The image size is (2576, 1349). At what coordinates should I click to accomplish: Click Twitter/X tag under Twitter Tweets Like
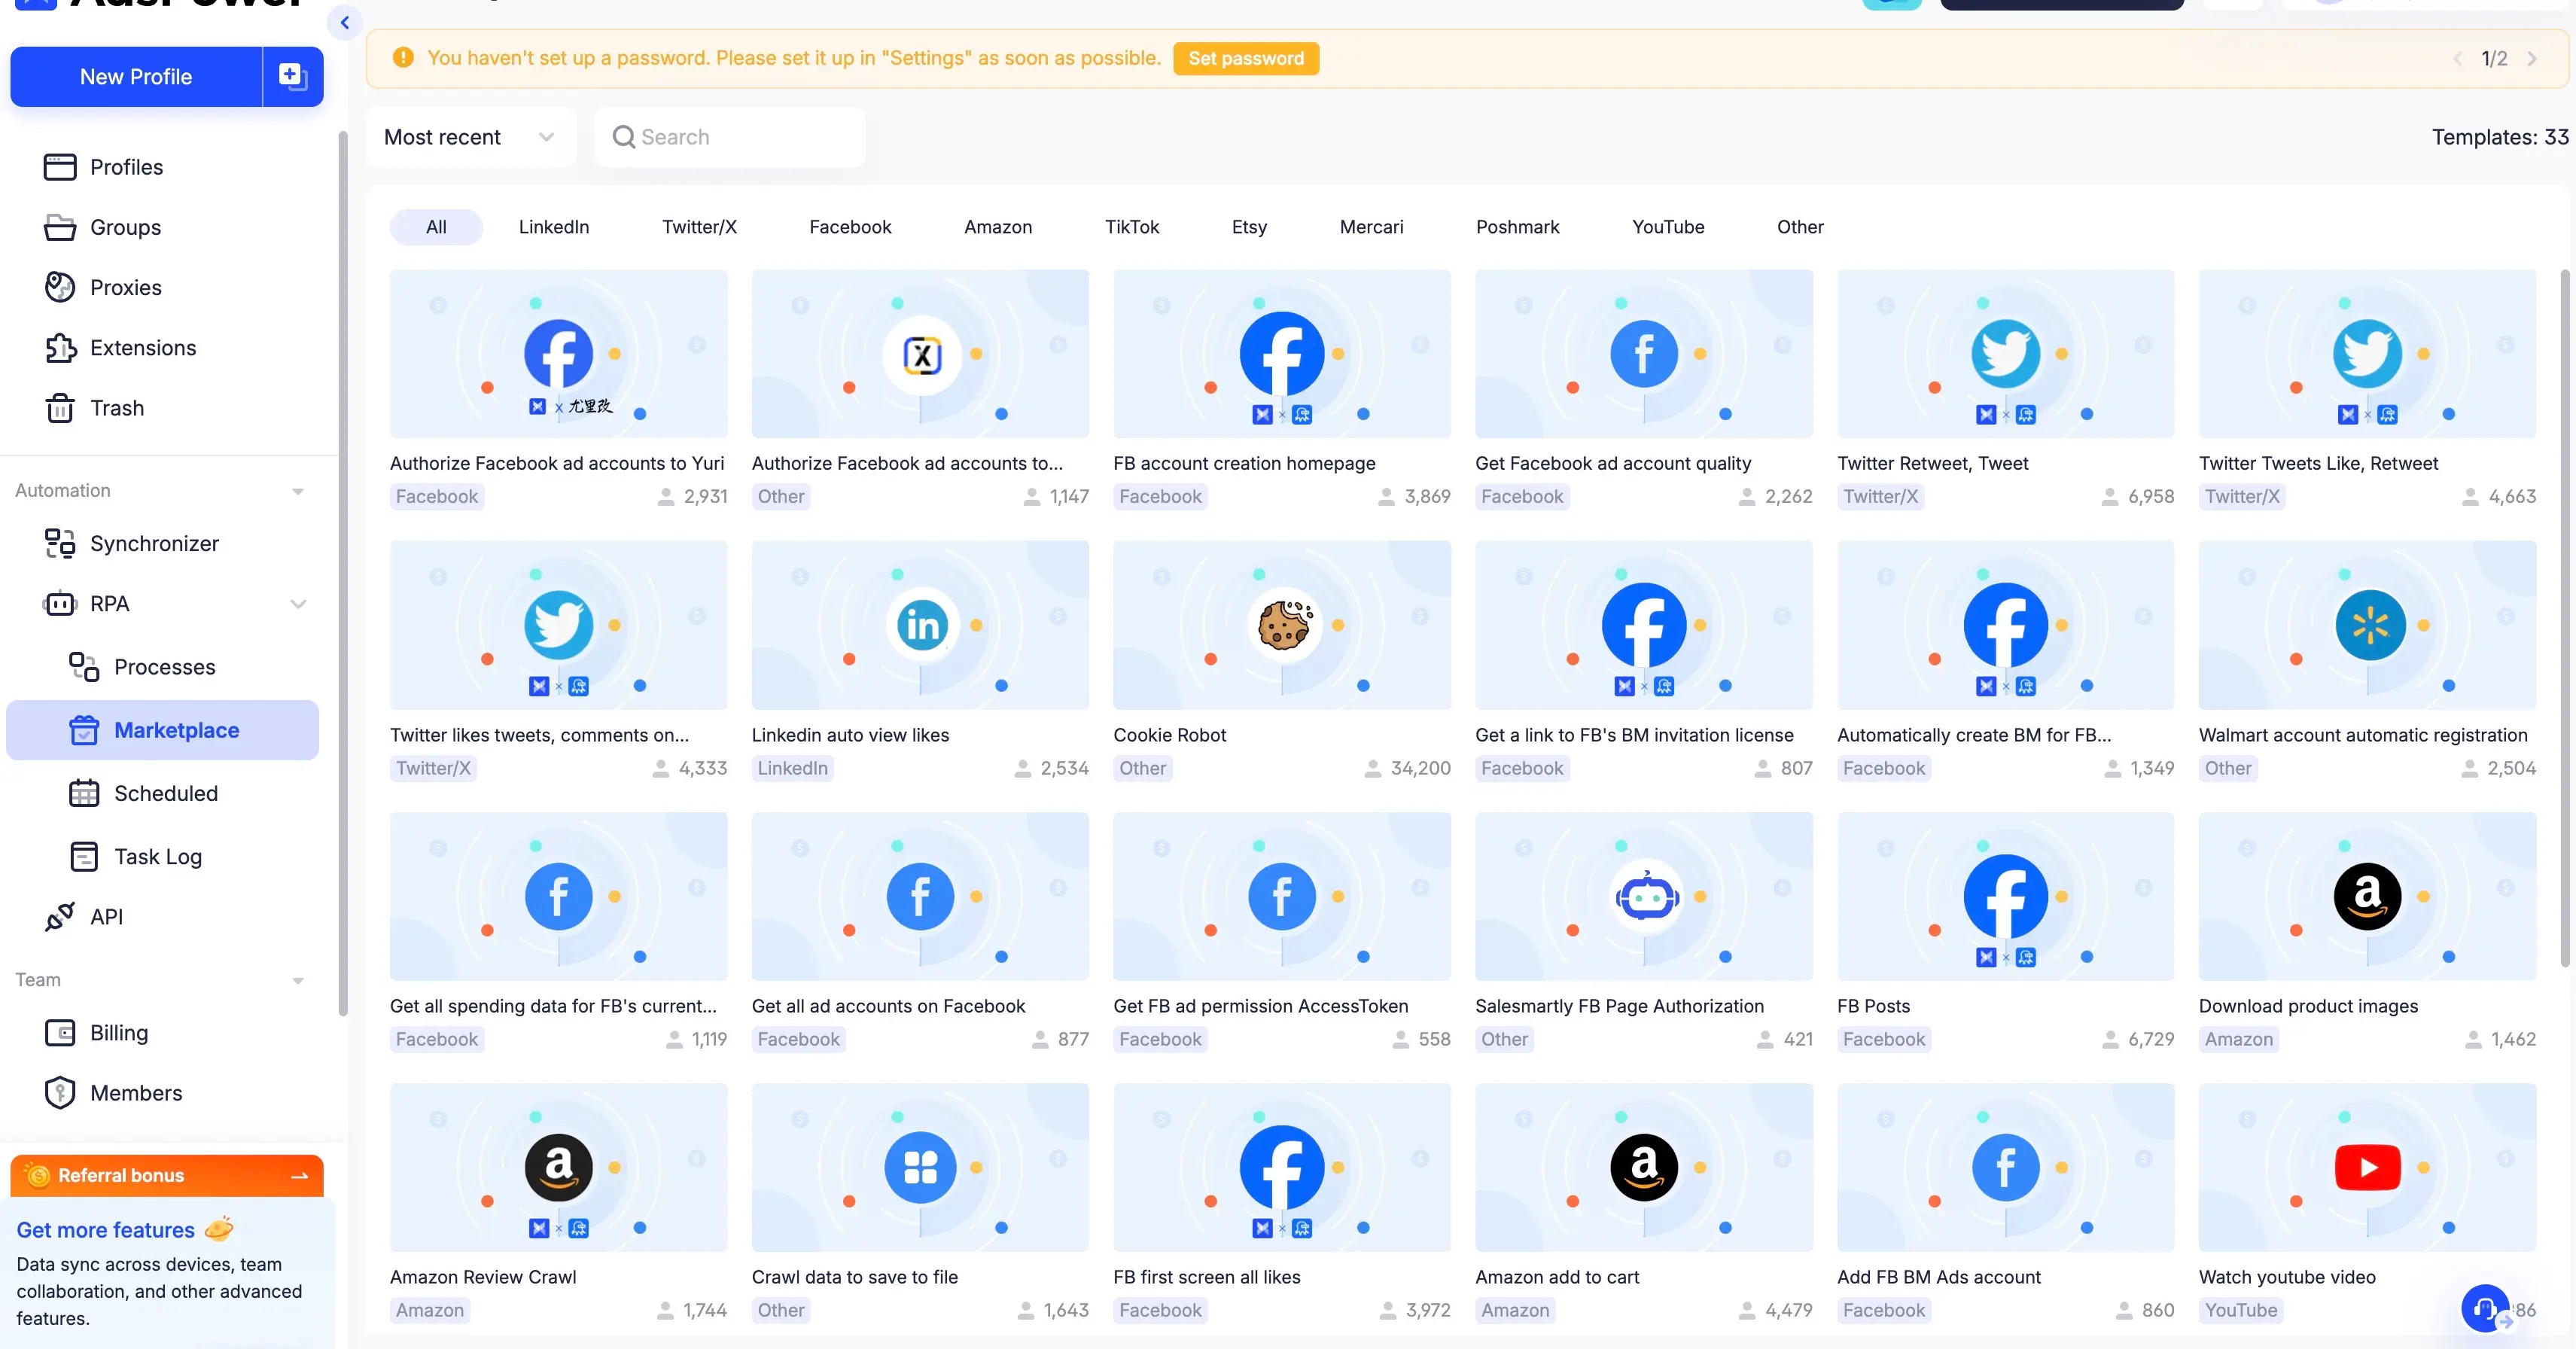[2242, 496]
